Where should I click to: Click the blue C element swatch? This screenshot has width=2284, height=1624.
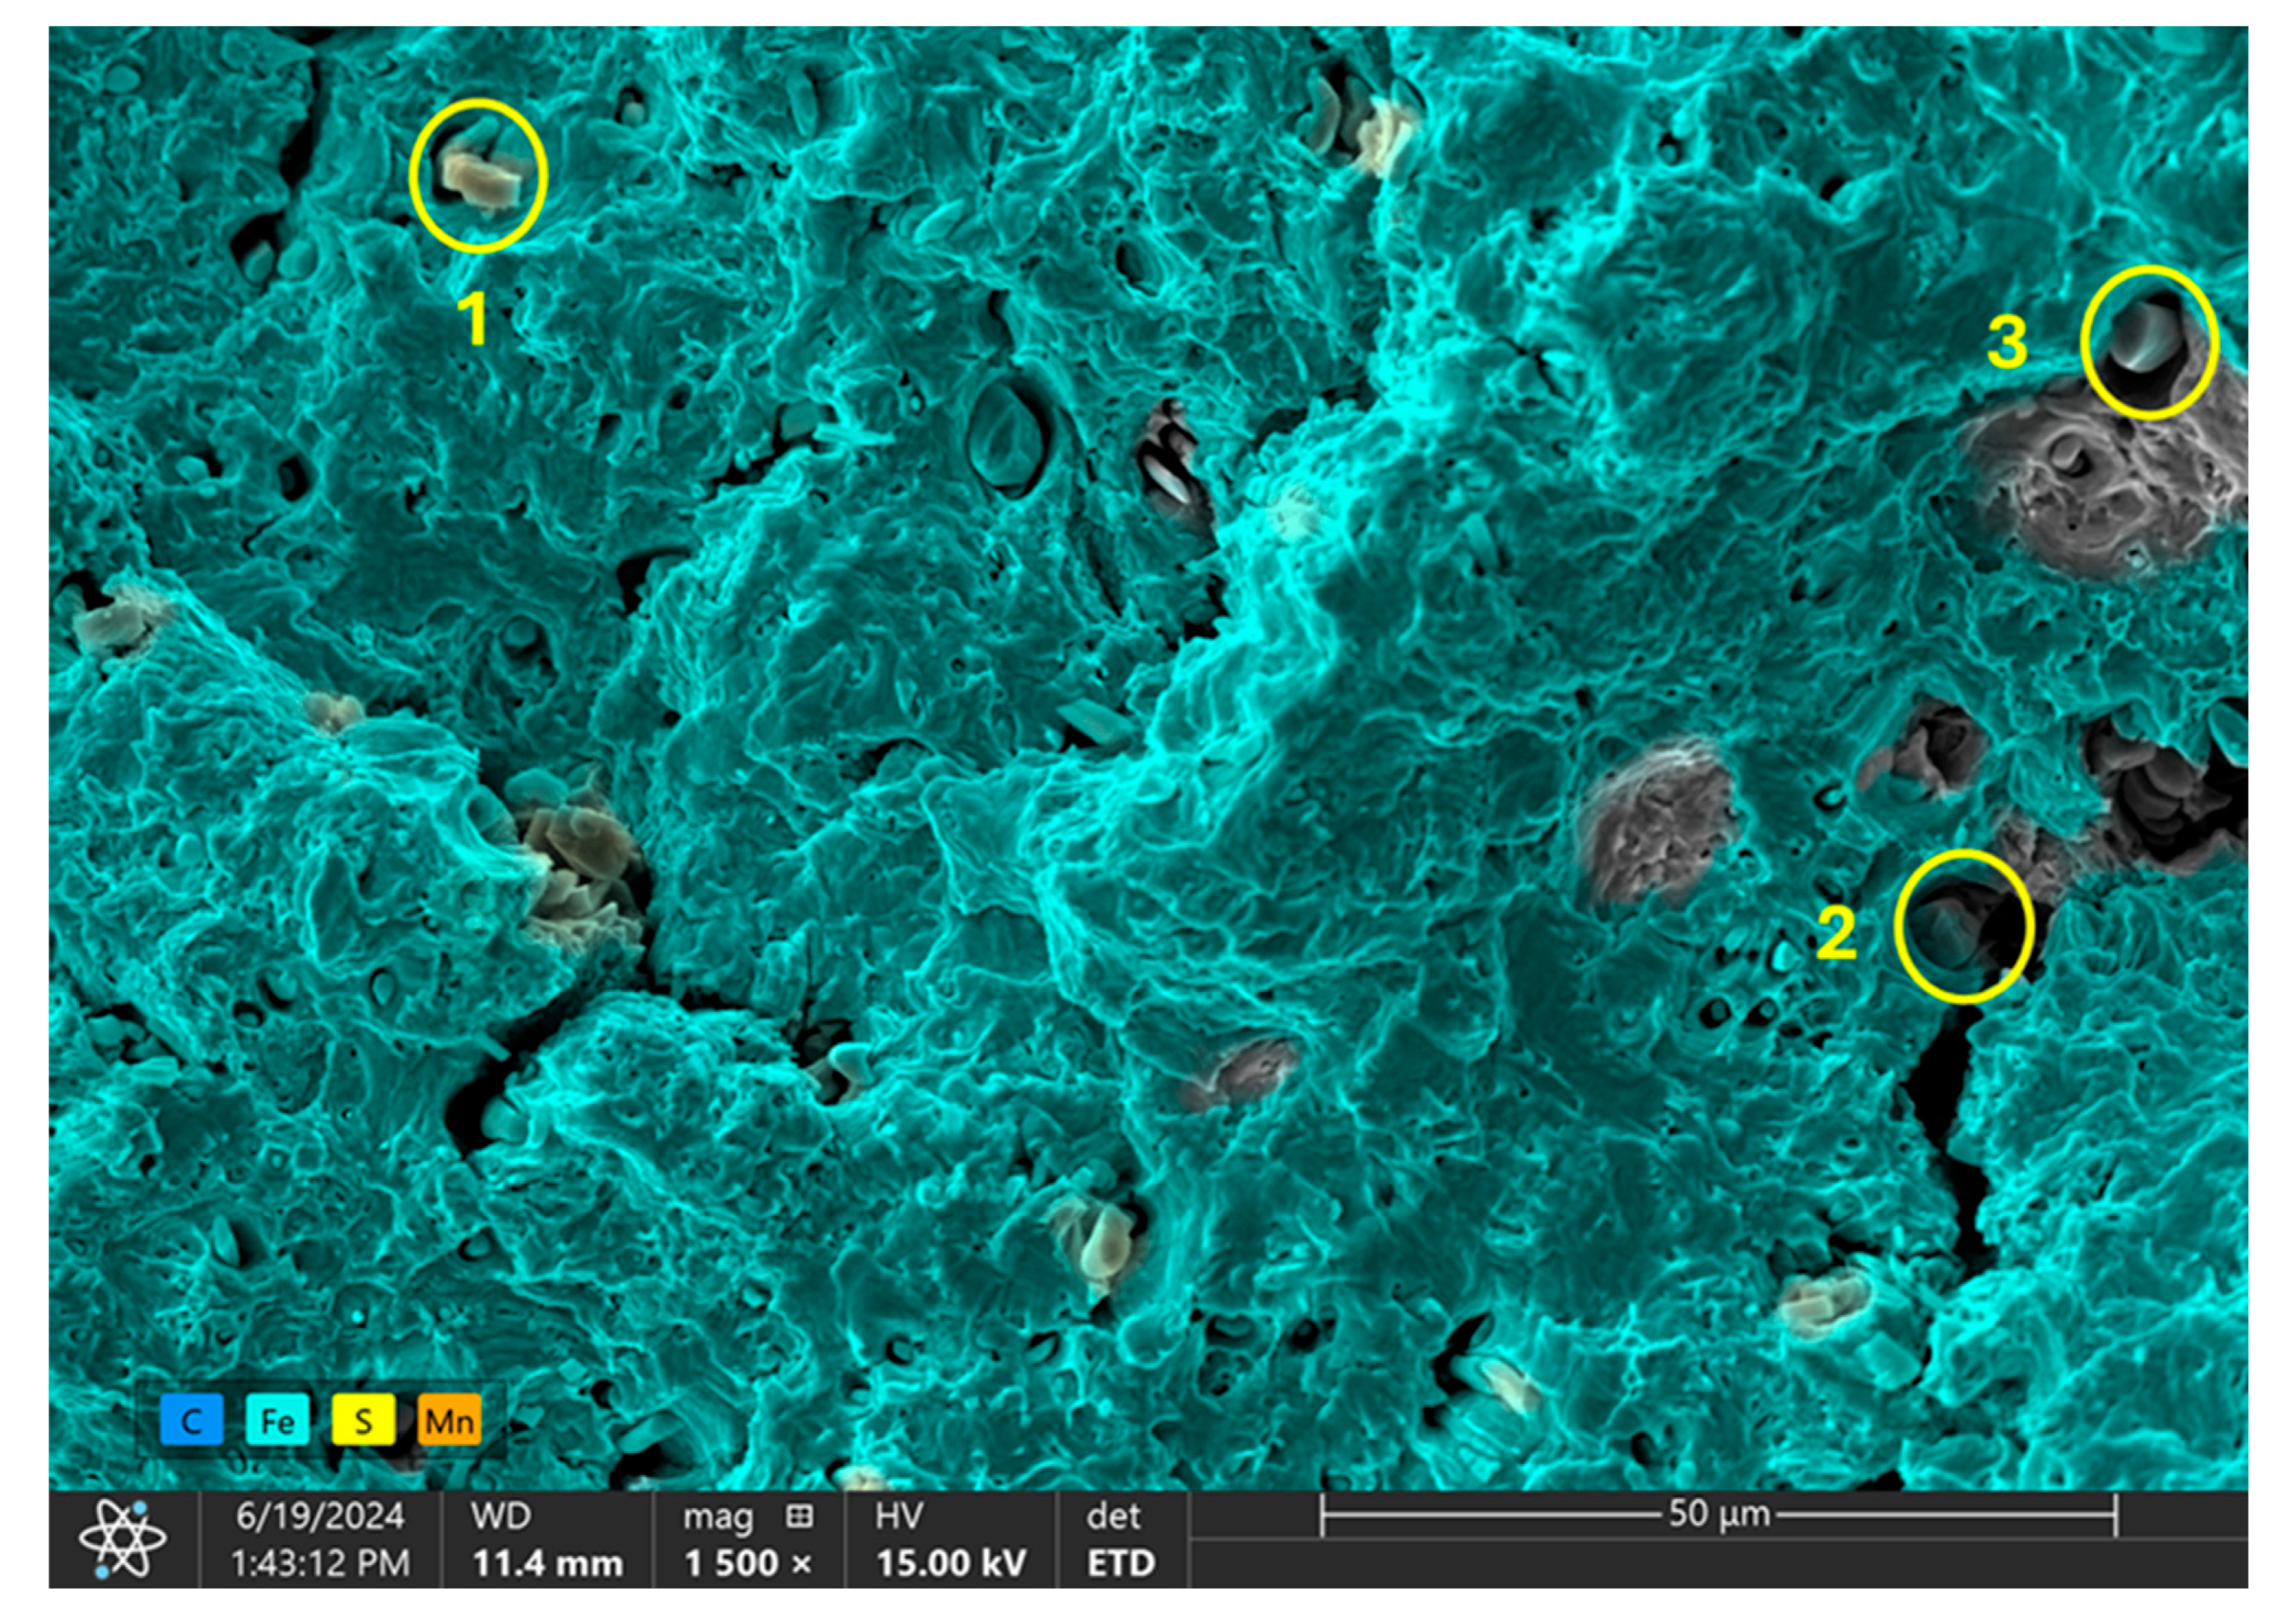tap(191, 1420)
